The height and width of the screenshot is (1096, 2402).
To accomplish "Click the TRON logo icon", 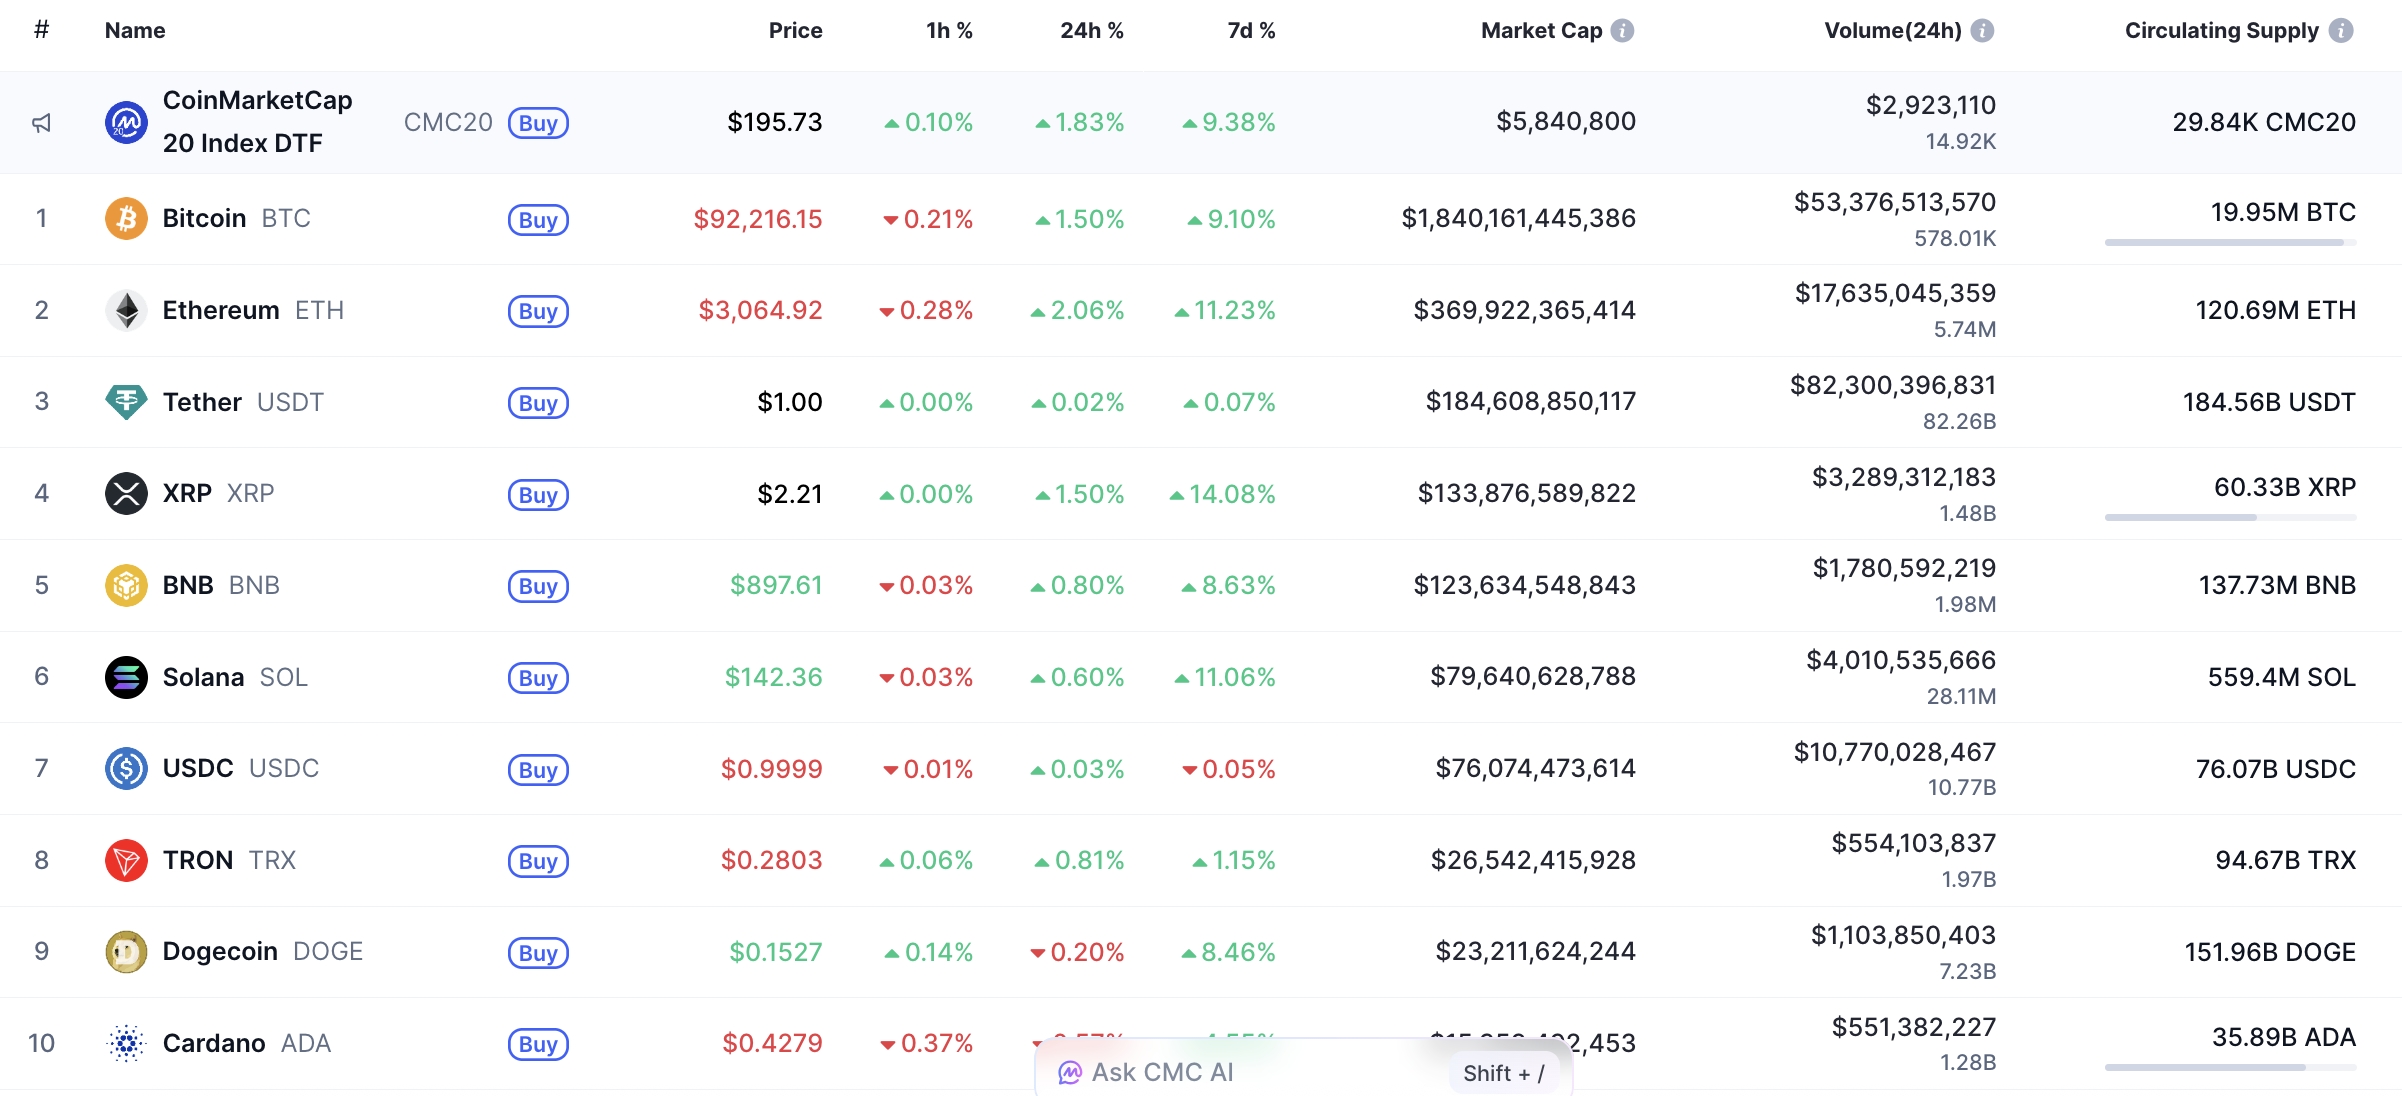I will point(126,860).
